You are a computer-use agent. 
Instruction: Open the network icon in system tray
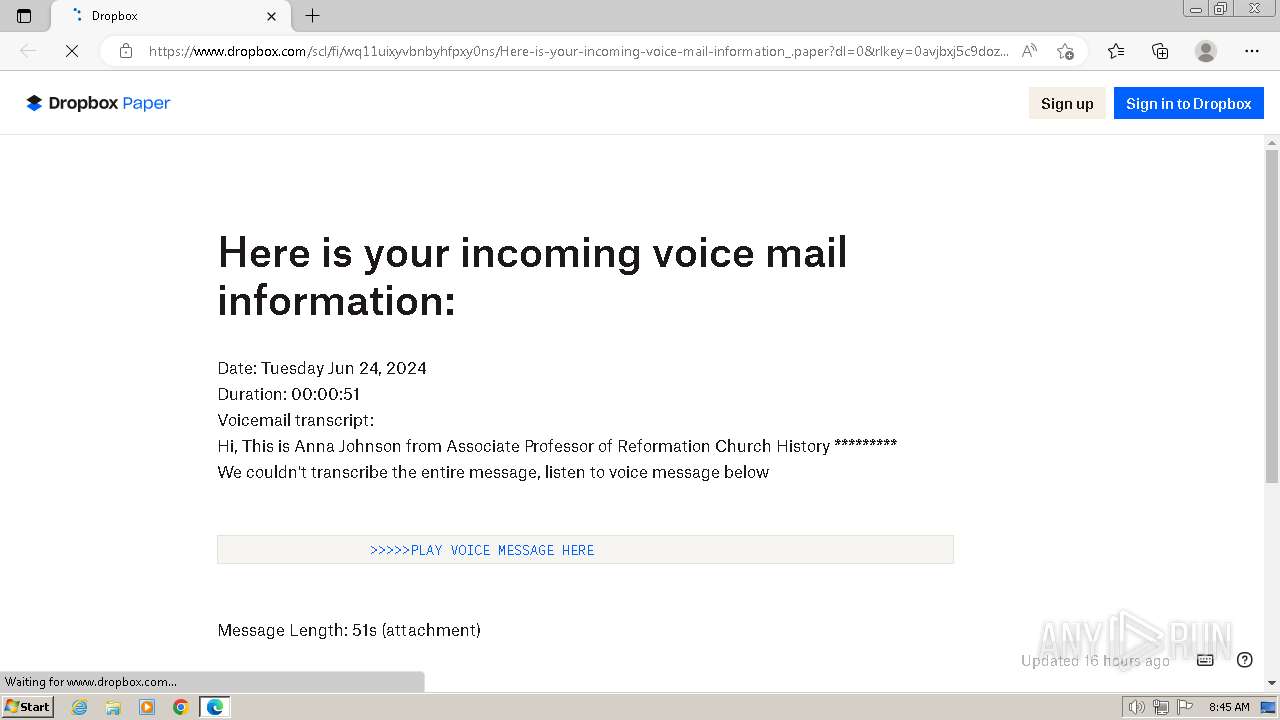point(1161,707)
